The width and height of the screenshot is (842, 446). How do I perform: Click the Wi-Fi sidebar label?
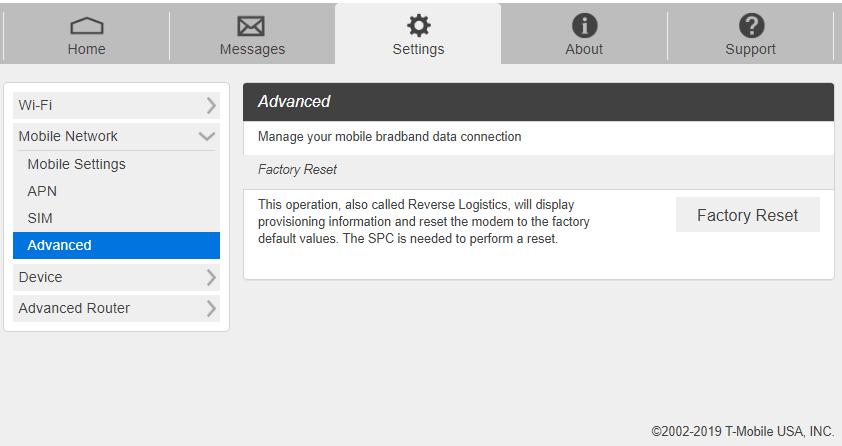click(35, 105)
